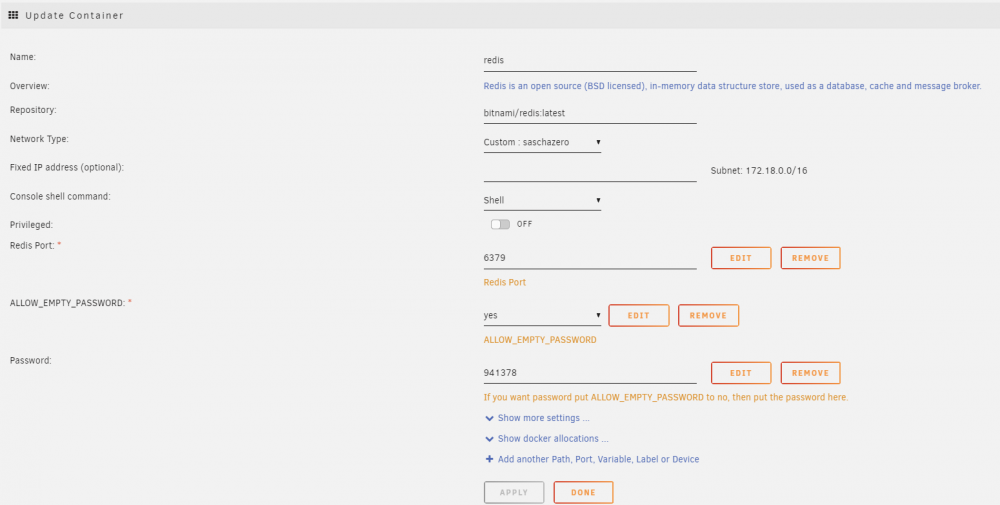This screenshot has height=505, width=1000.
Task: Add another Path, Port, Variable, Label or Device
Action: point(598,459)
